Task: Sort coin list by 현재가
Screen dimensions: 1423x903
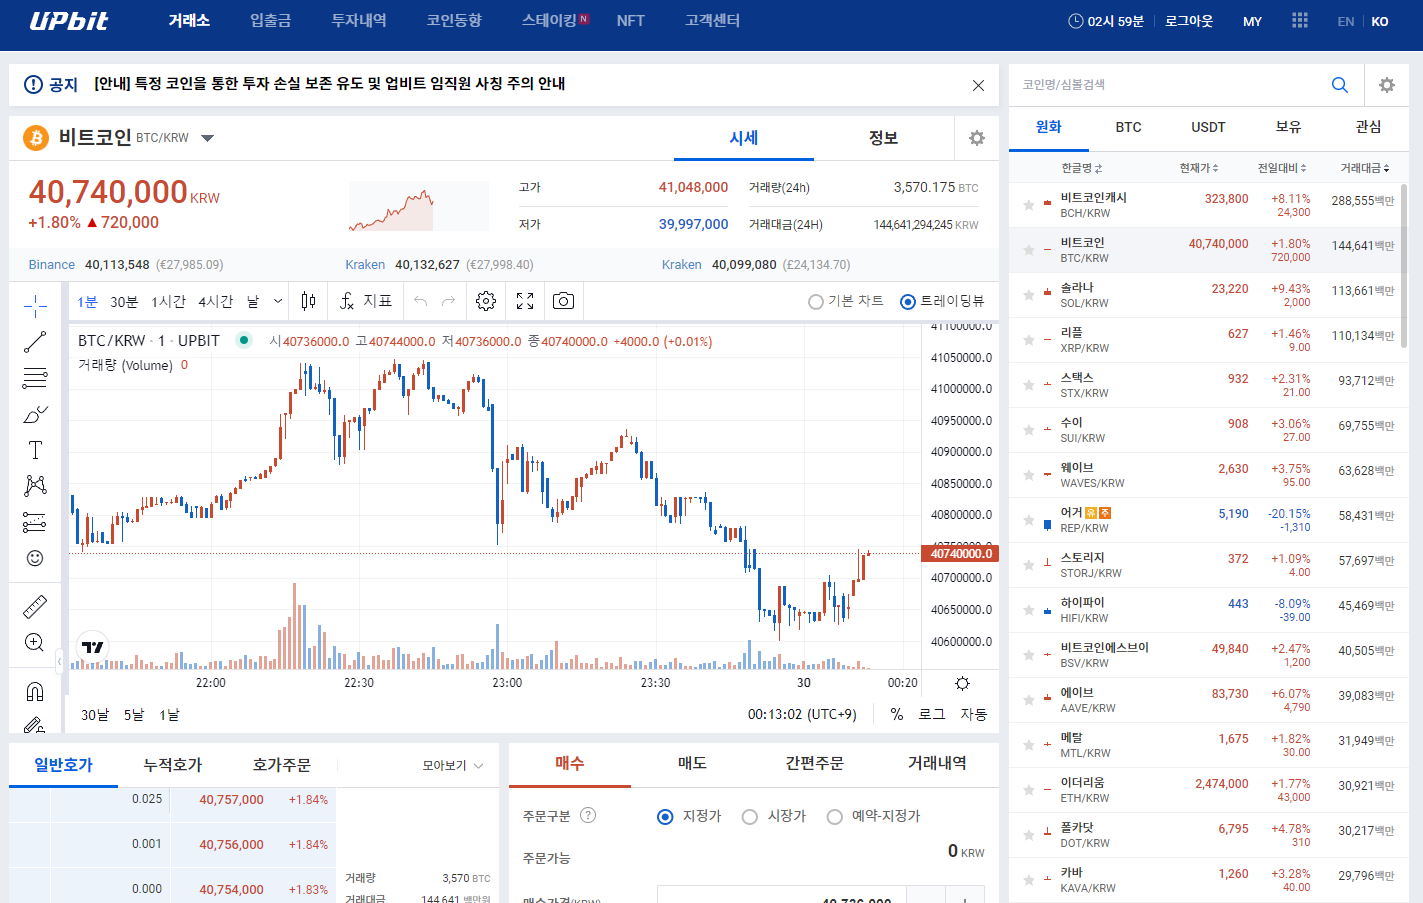Action: tap(1198, 168)
